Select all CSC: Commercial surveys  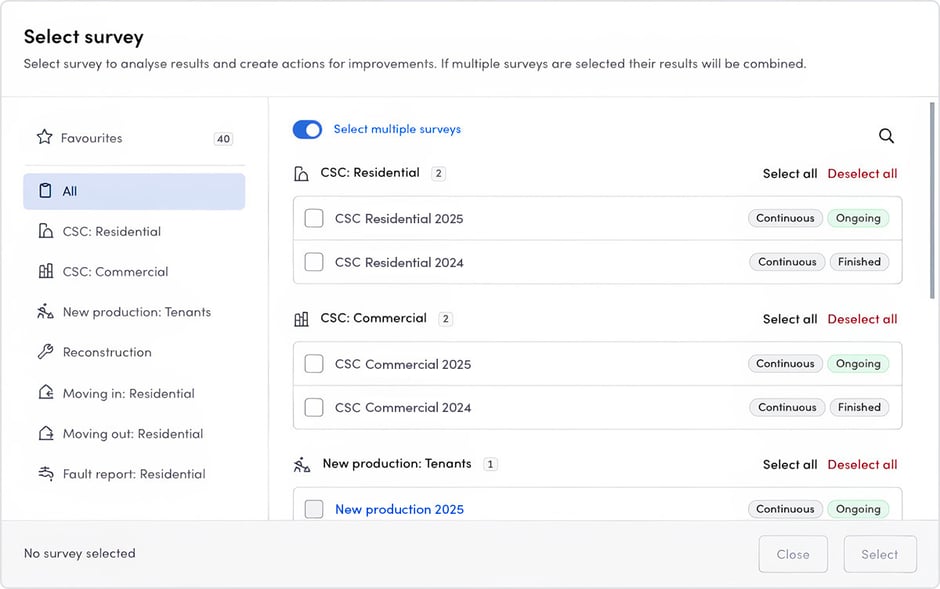pos(790,319)
